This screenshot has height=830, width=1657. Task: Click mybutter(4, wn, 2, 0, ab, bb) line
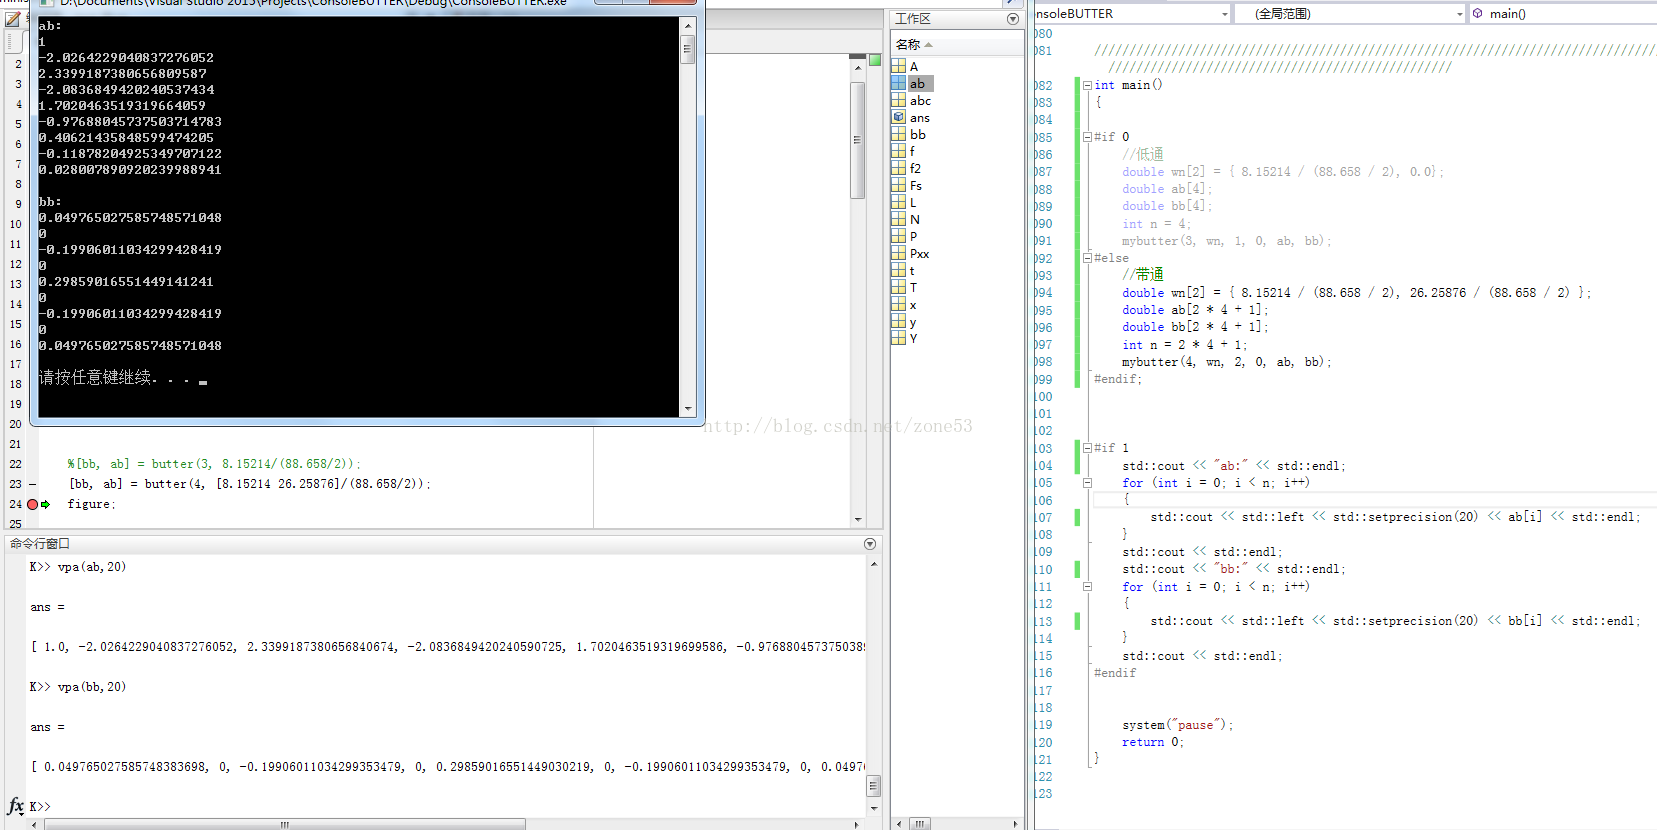point(1226,362)
